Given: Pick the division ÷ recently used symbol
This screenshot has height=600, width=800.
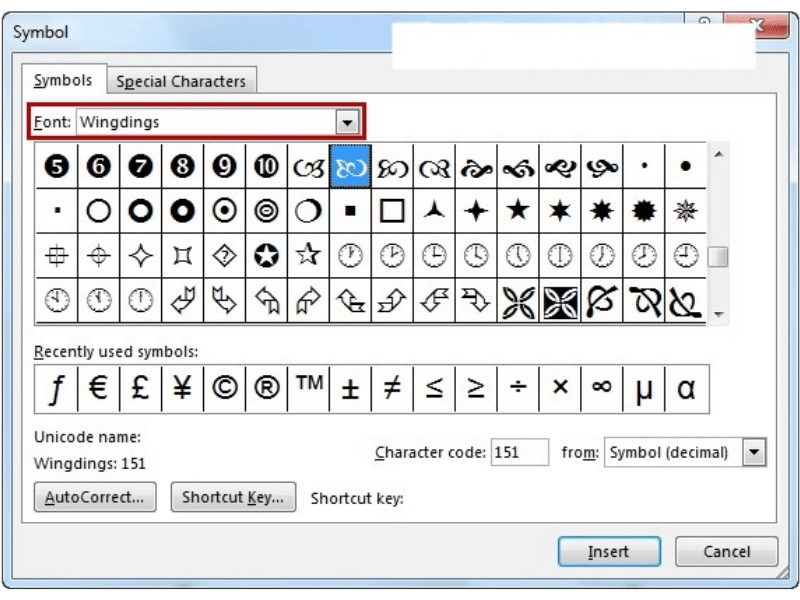Looking at the screenshot, I should click(518, 389).
